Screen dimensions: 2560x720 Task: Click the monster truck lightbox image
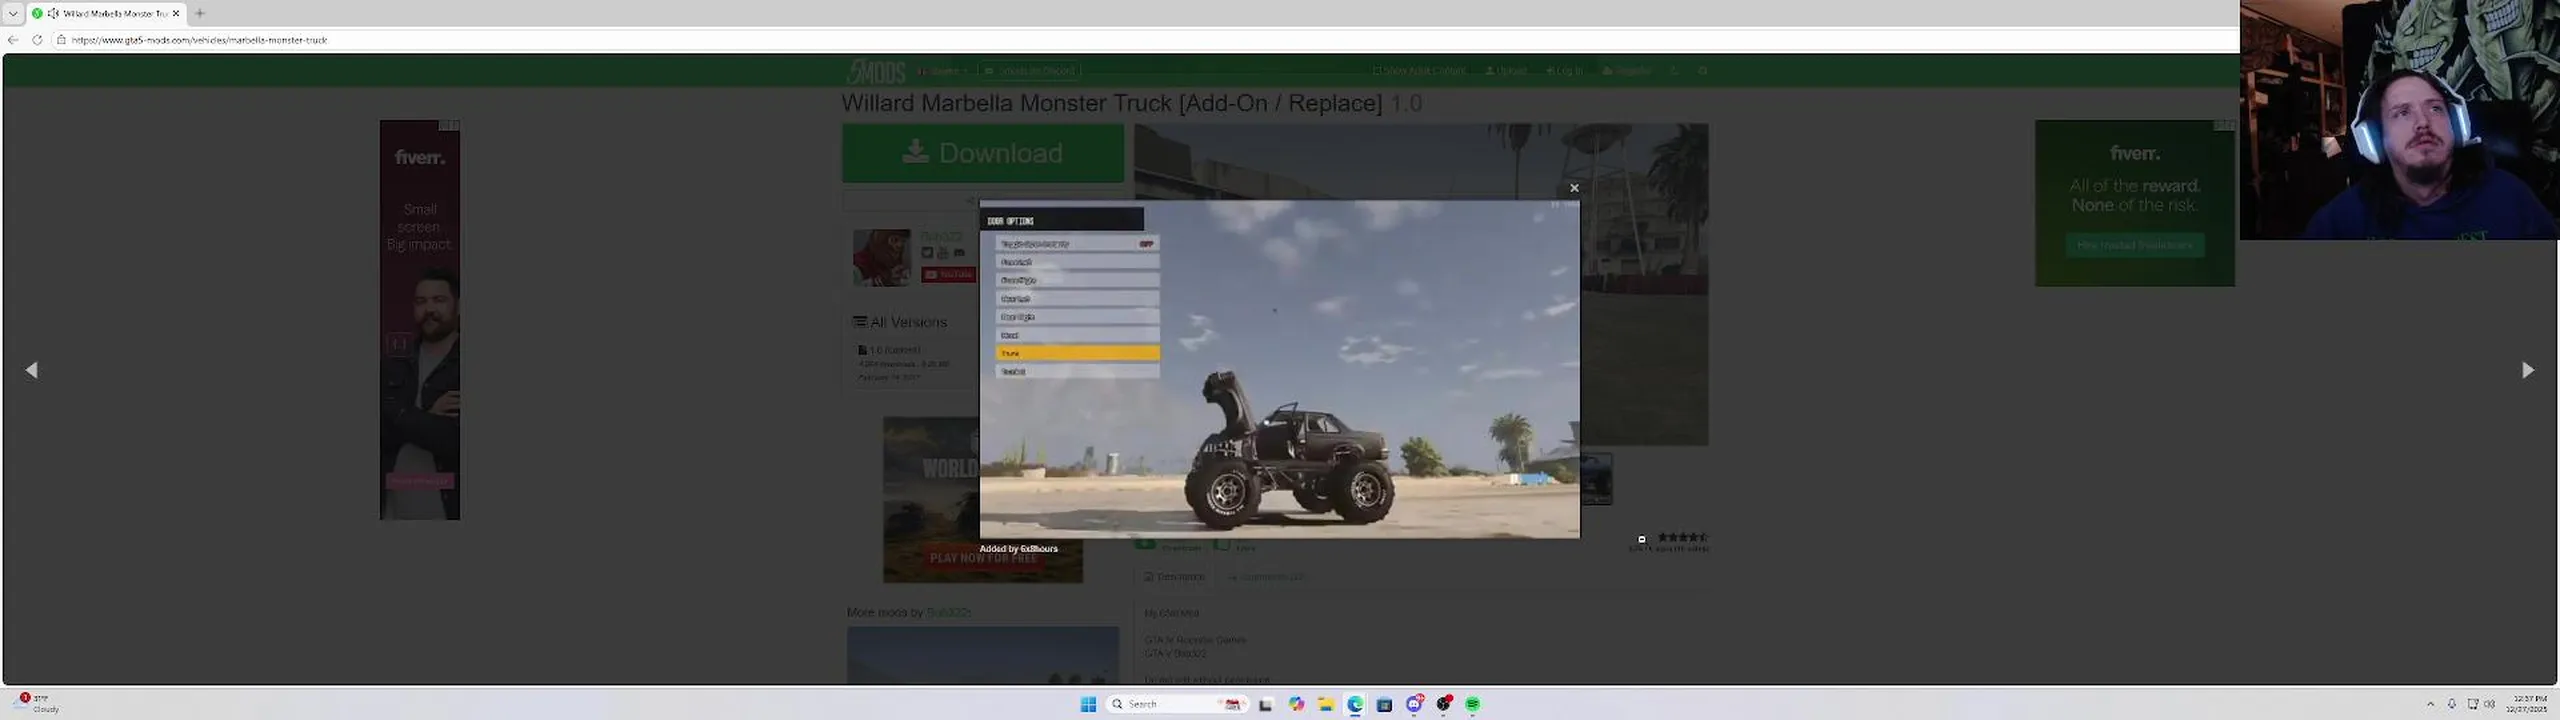(x=1279, y=369)
